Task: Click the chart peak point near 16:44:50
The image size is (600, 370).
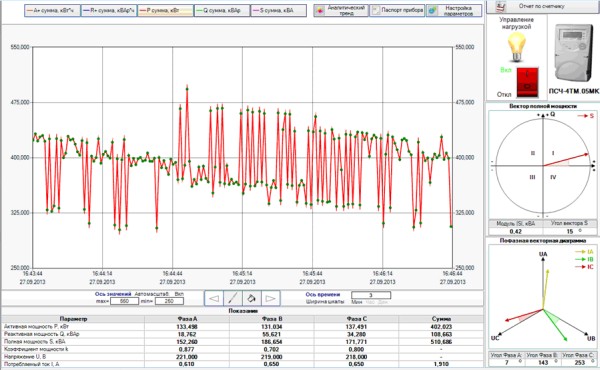Action: [187, 89]
